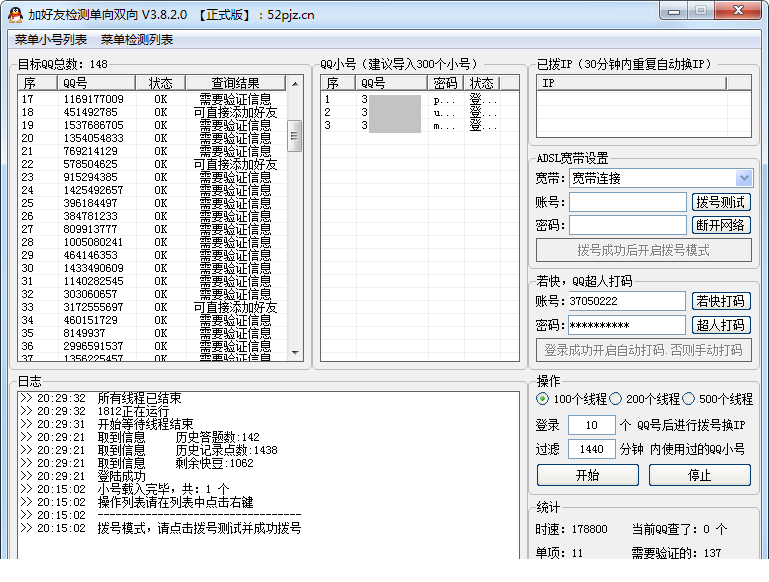The image size is (769, 582).
Task: Select row with QQ 2996591537
Action: point(152,346)
